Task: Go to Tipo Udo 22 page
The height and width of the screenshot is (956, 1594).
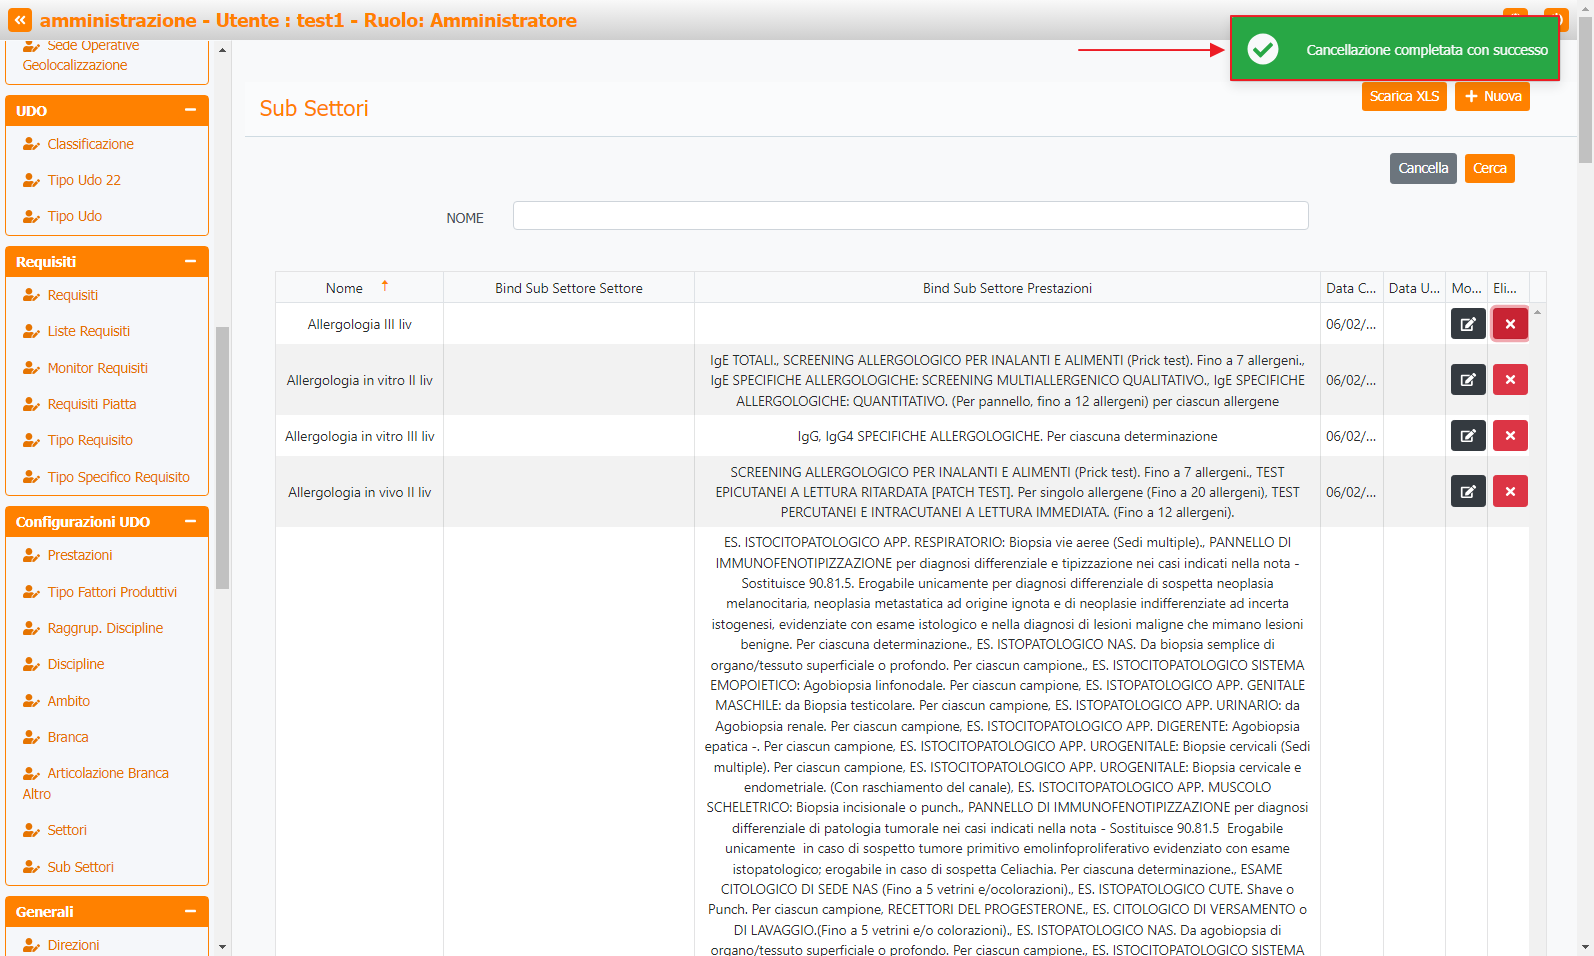Action: (x=84, y=180)
